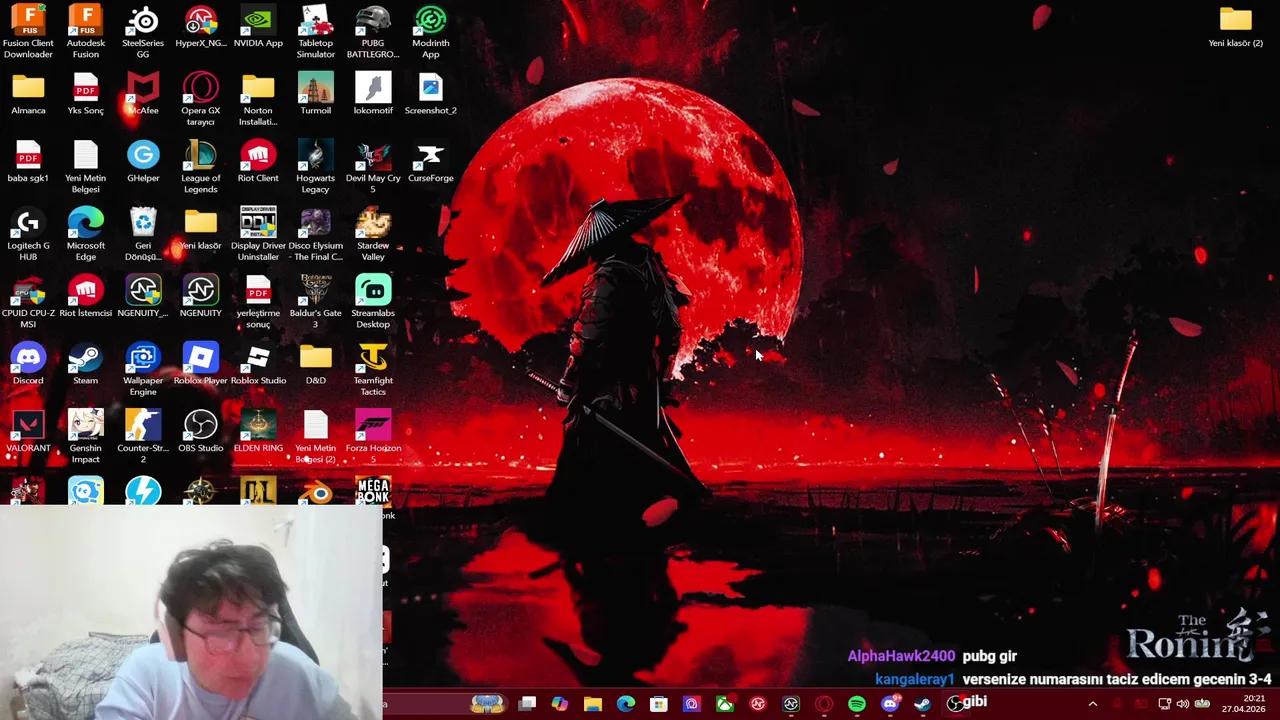The width and height of the screenshot is (1280, 720).
Task: Select the Norton Installation folder
Action: coord(258,99)
